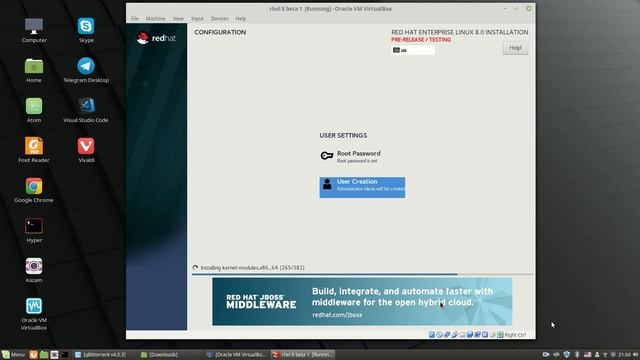Launch Skype from the desktop

tap(86, 26)
